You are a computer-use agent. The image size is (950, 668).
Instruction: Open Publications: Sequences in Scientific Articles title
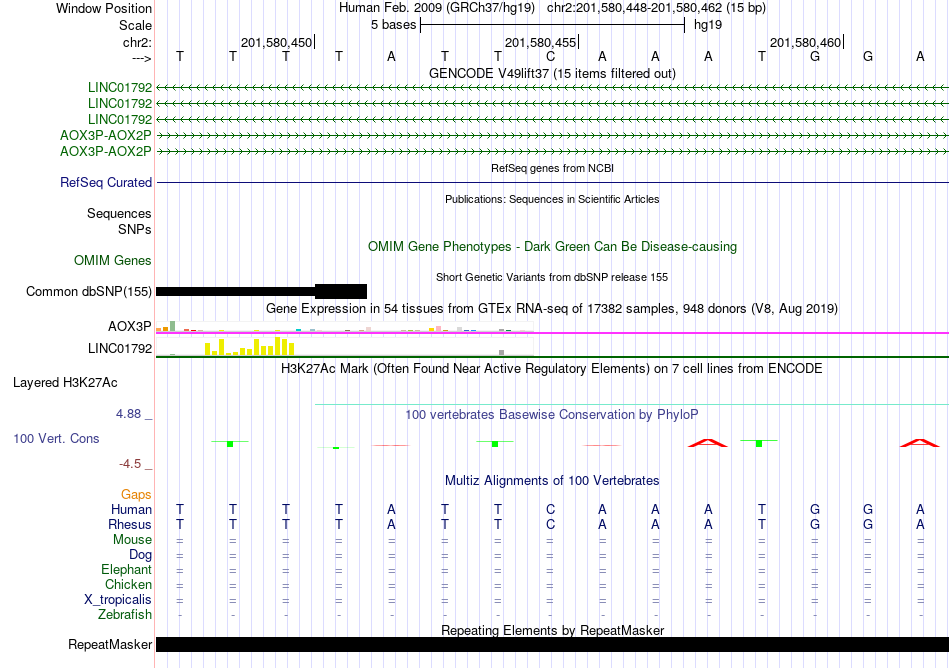[x=552, y=199]
